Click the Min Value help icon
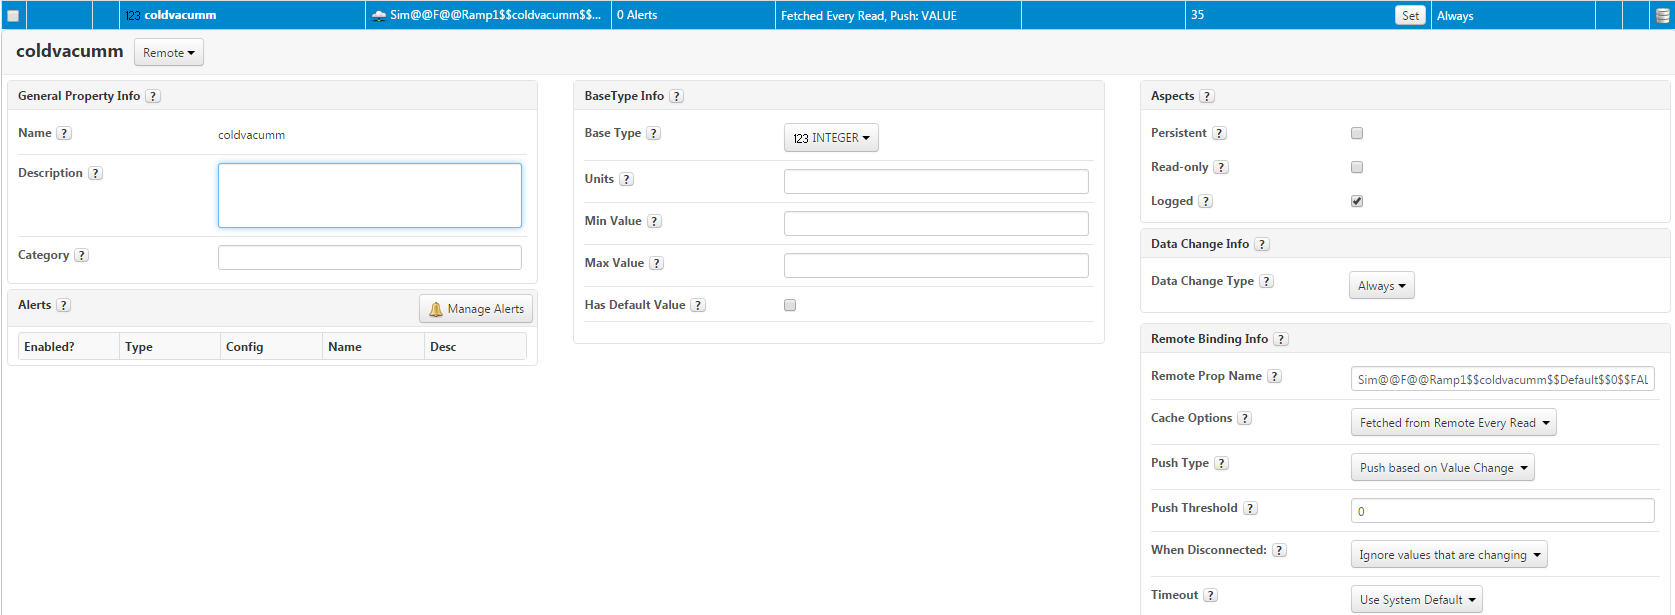 [654, 221]
